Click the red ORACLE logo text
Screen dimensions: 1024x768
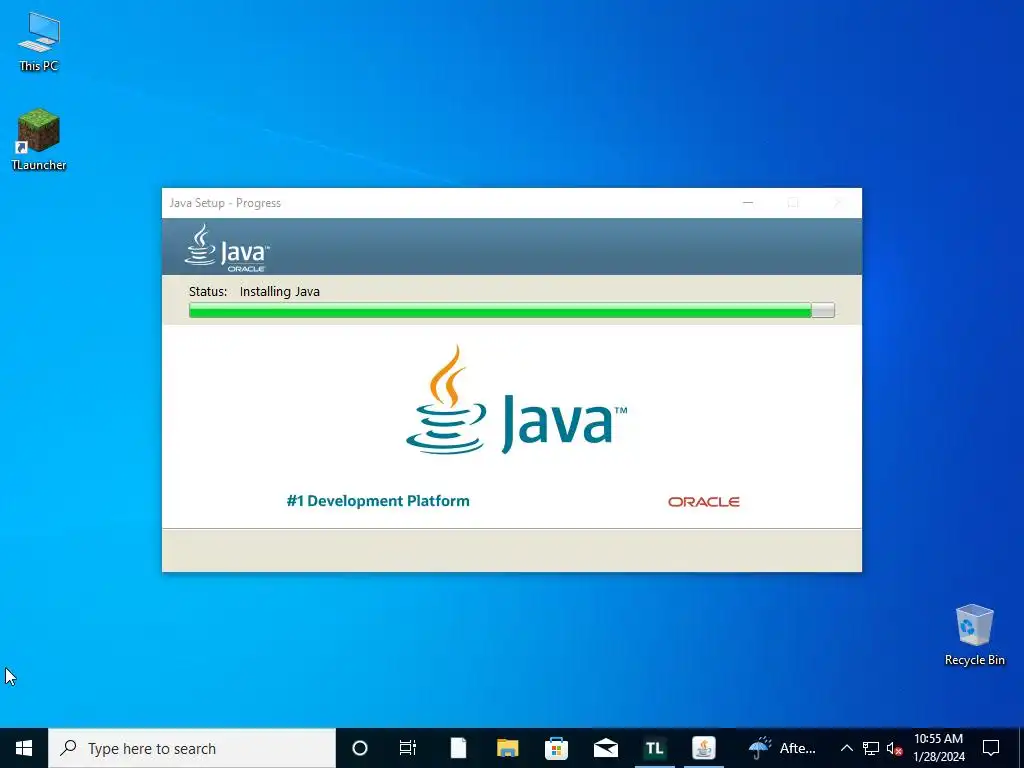[x=703, y=502]
